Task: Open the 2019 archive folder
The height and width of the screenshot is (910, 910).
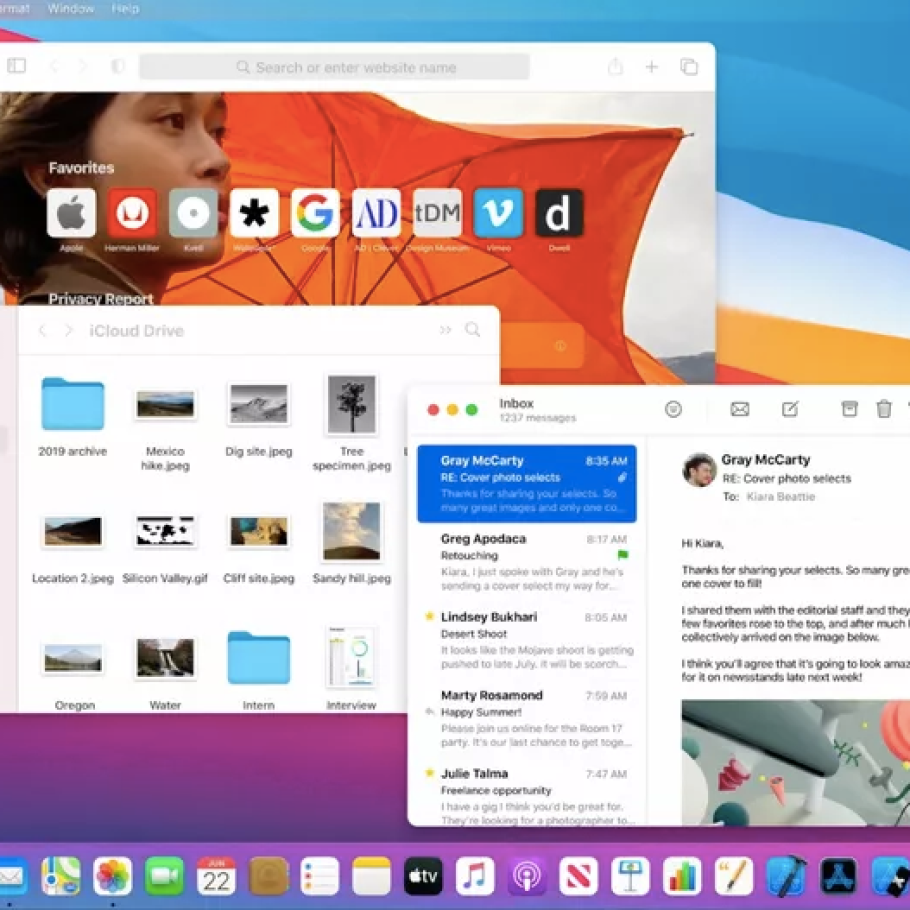Action: (72, 404)
